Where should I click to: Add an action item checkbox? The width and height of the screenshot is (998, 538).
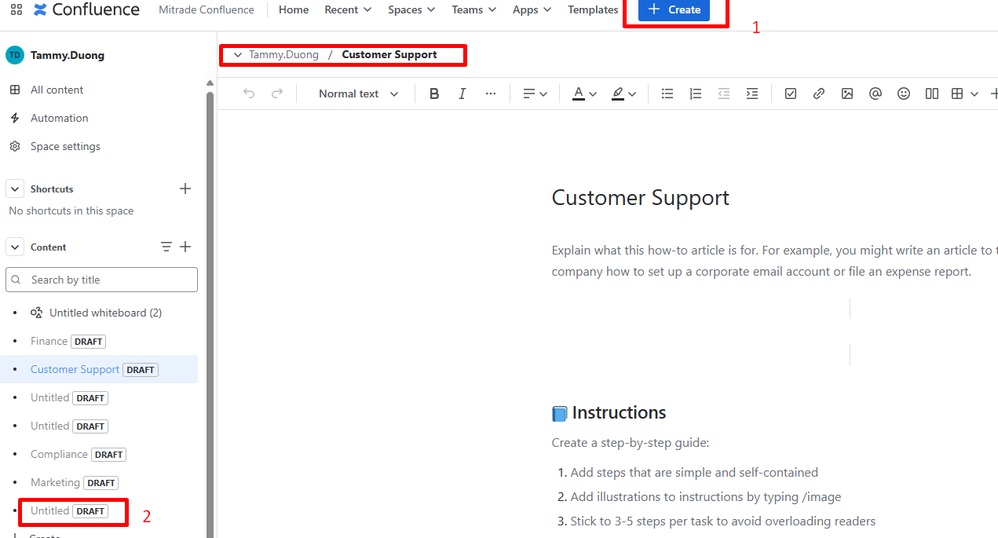tap(790, 94)
